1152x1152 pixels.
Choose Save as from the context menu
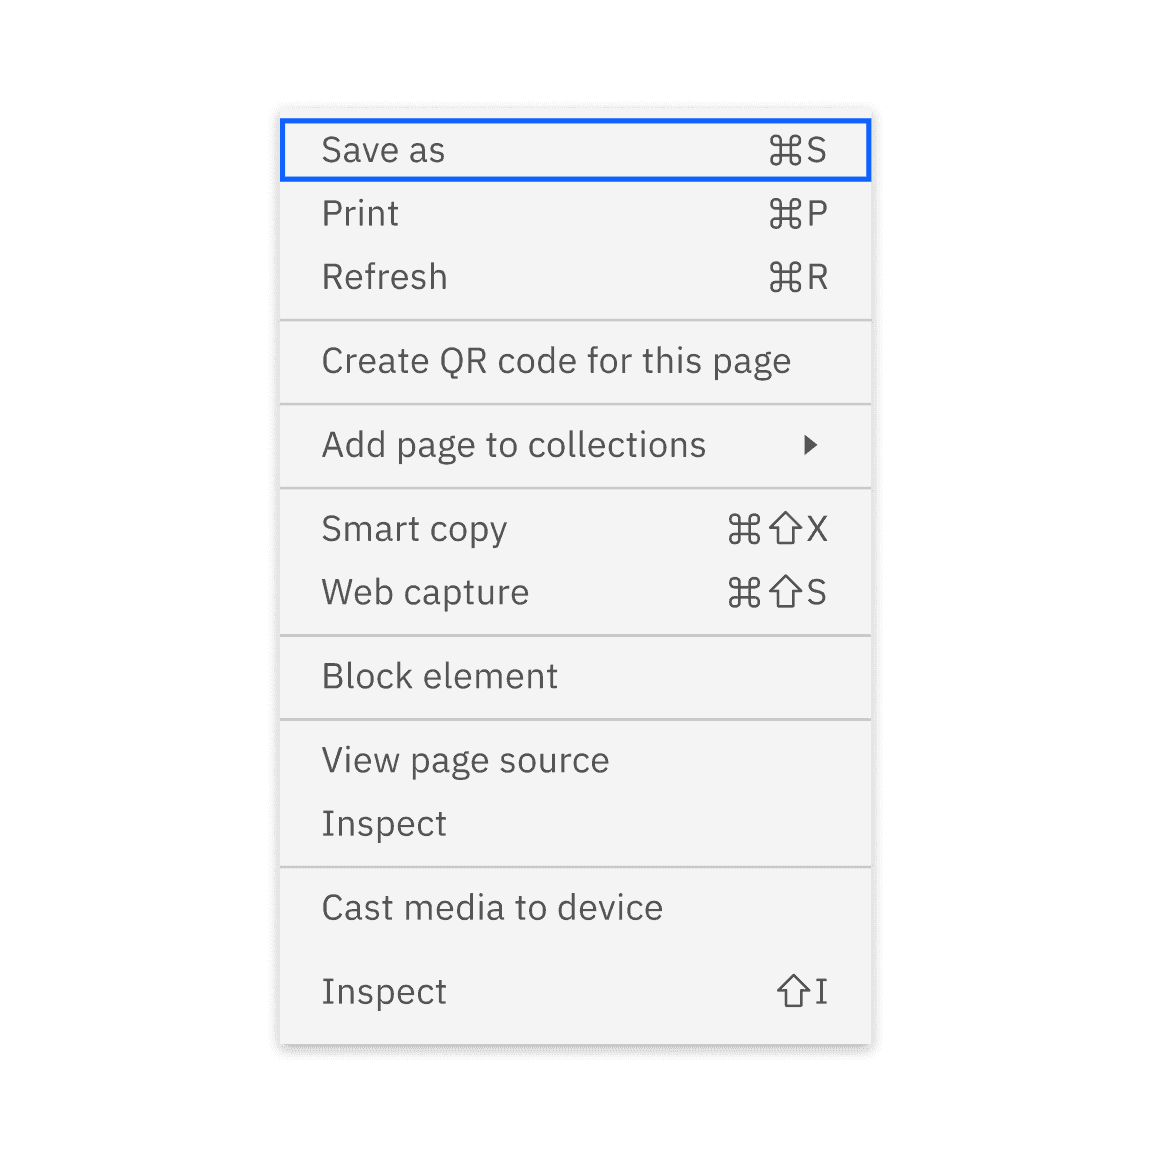click(x=384, y=150)
